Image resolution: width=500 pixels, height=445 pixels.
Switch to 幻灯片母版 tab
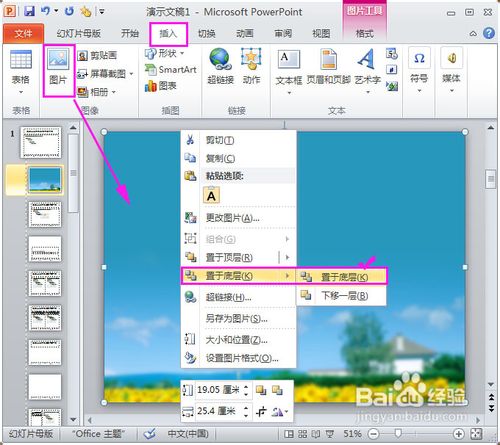[78, 33]
